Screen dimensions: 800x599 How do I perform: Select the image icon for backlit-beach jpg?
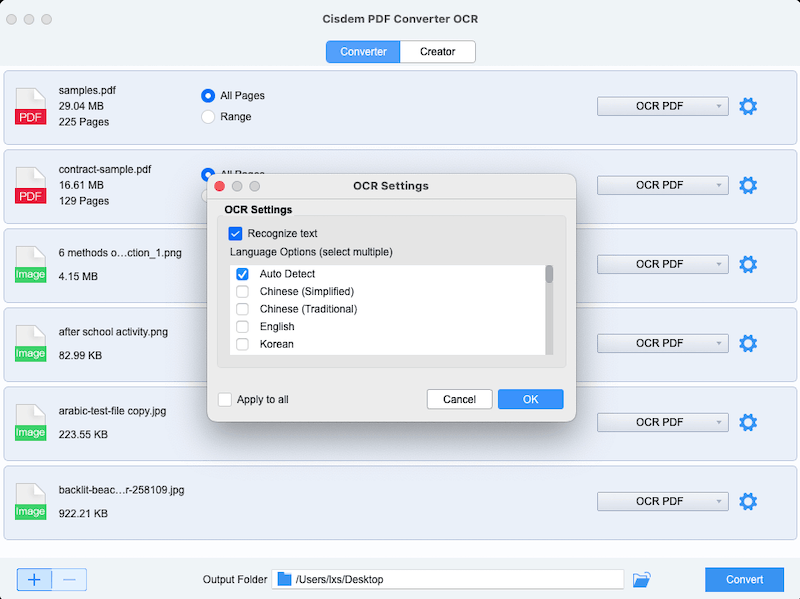[31, 502]
